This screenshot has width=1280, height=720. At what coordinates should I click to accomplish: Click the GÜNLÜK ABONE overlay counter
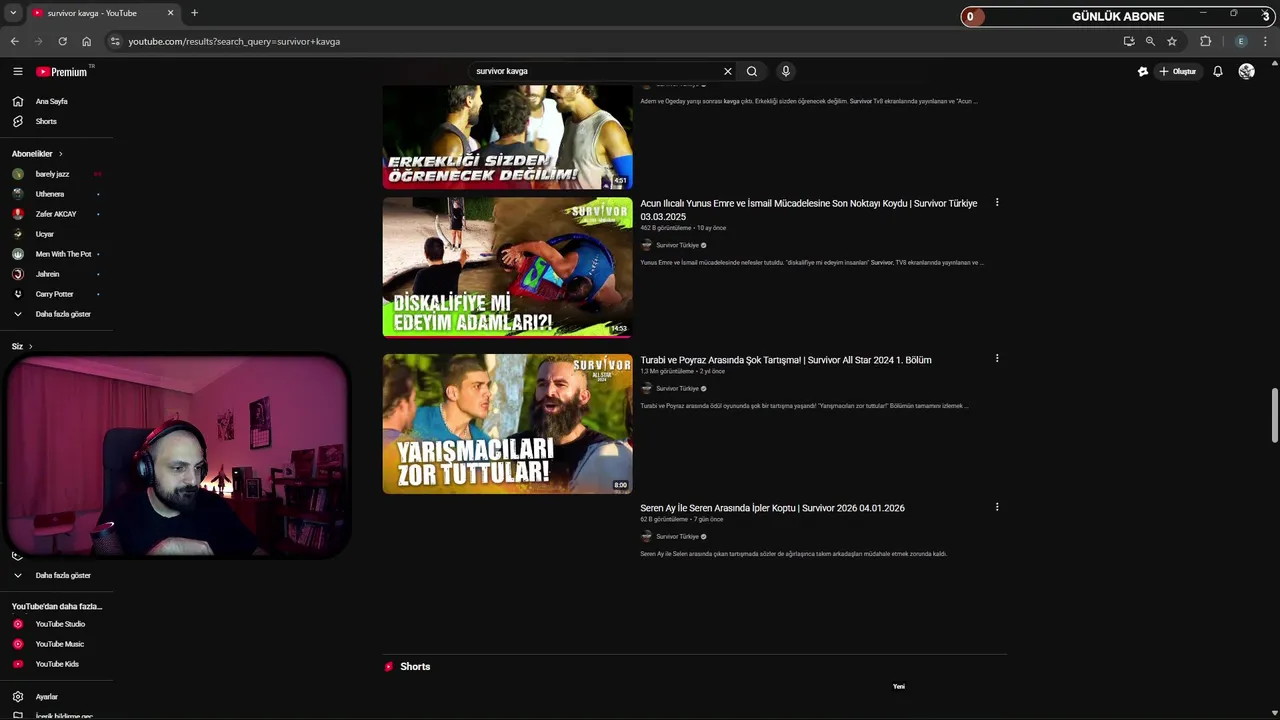tap(1118, 16)
